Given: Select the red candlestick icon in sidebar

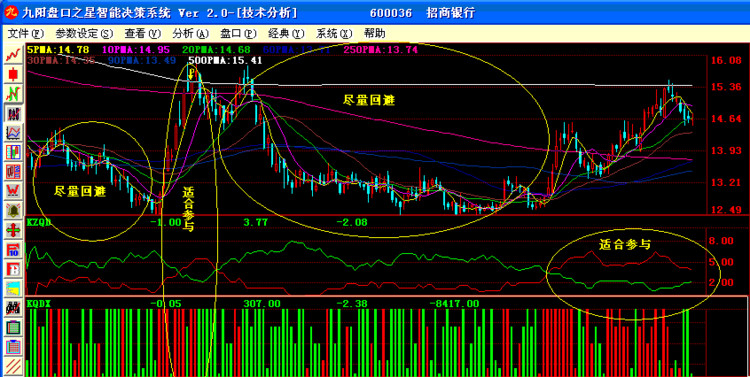Looking at the screenshot, I should point(13,74).
